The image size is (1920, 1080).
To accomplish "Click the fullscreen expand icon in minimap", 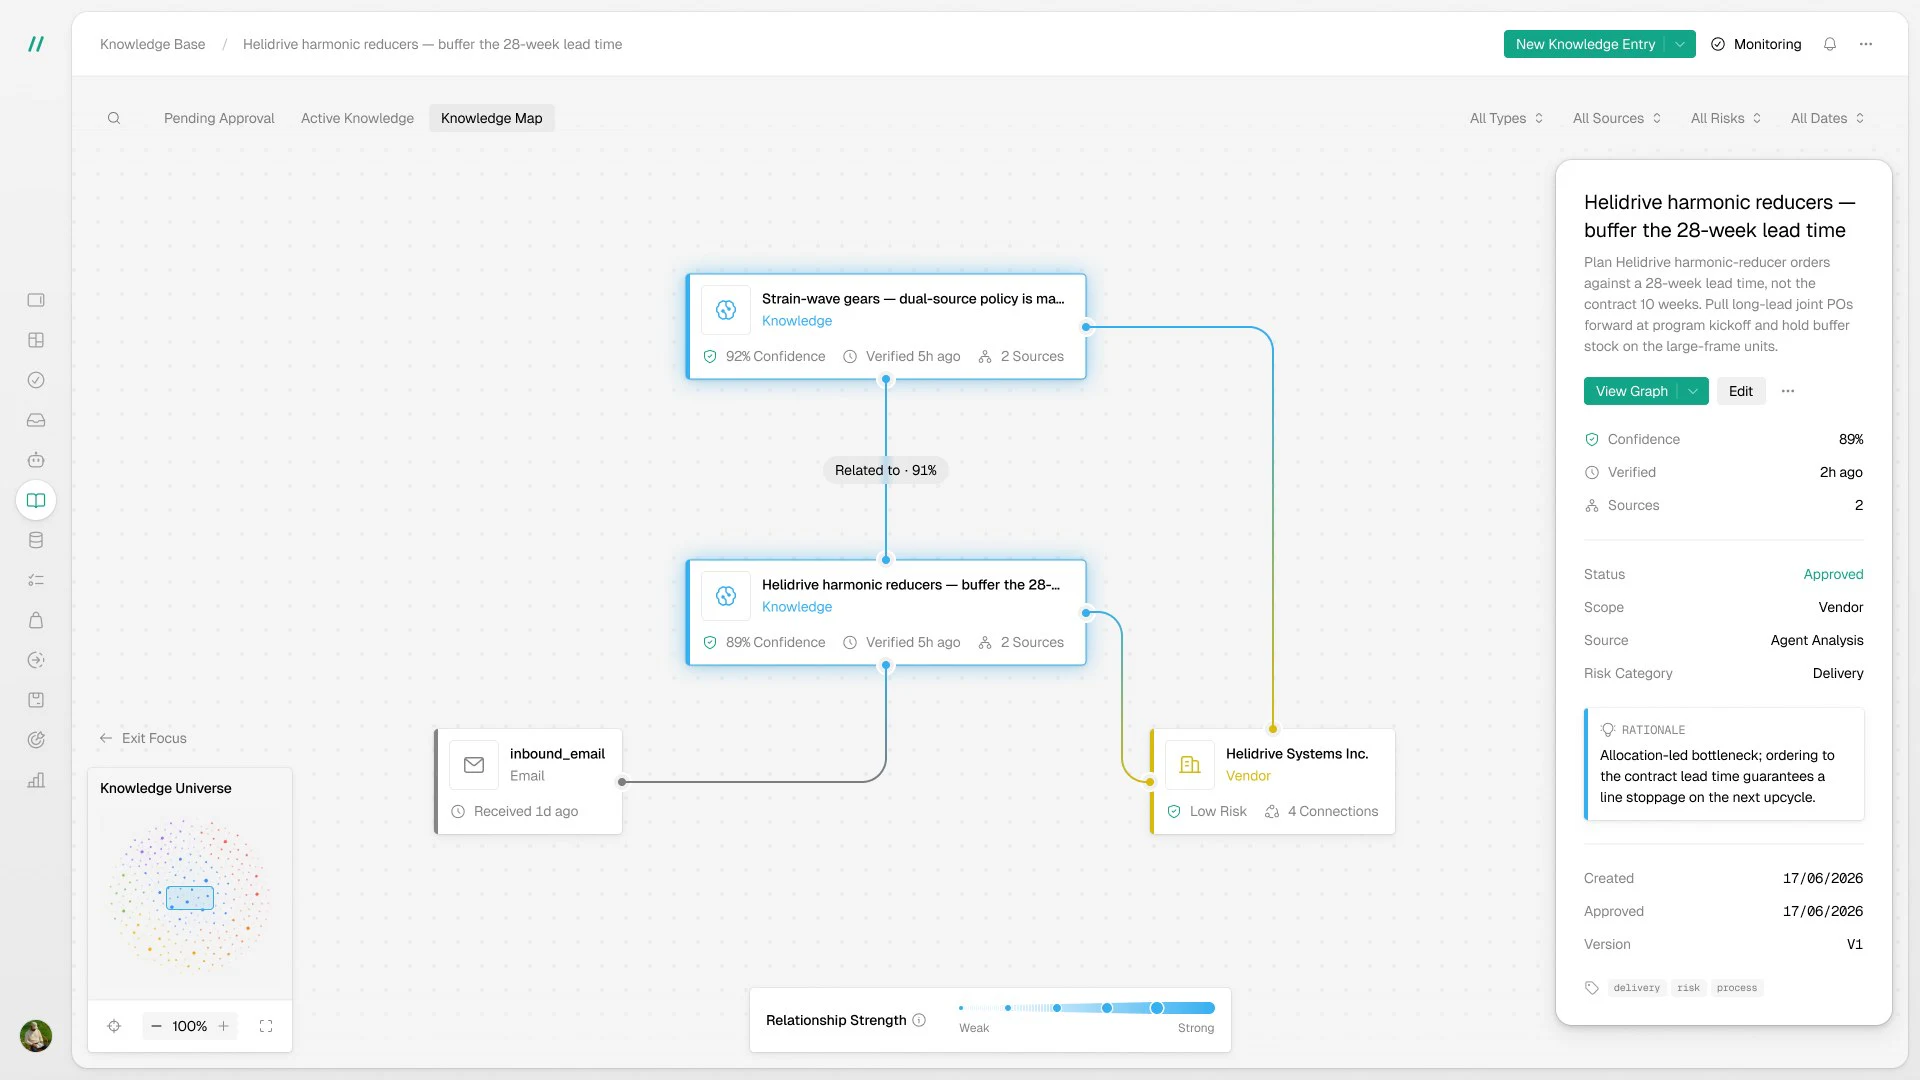I will 266,1026.
